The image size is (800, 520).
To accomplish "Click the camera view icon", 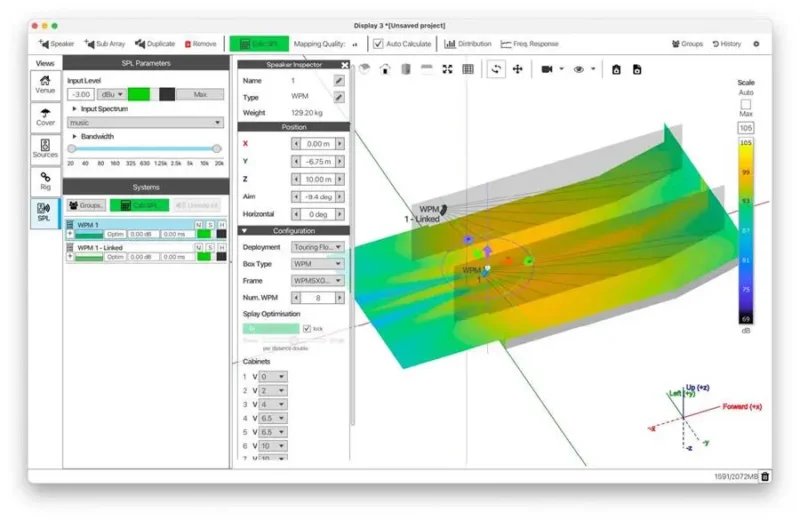I will [x=547, y=69].
